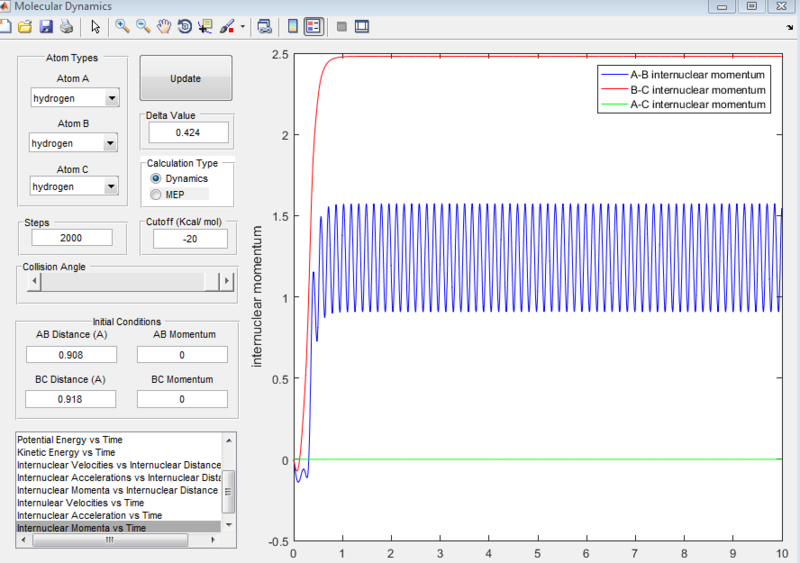Activate the Pan hand tool

coord(164,27)
